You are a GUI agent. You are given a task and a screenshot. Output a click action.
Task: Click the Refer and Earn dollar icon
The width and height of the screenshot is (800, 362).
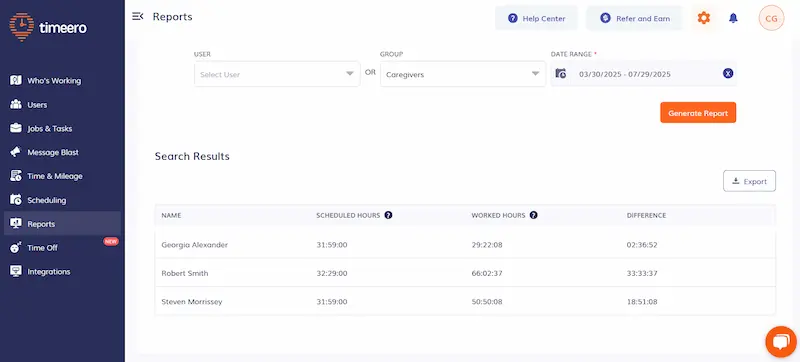coord(605,18)
